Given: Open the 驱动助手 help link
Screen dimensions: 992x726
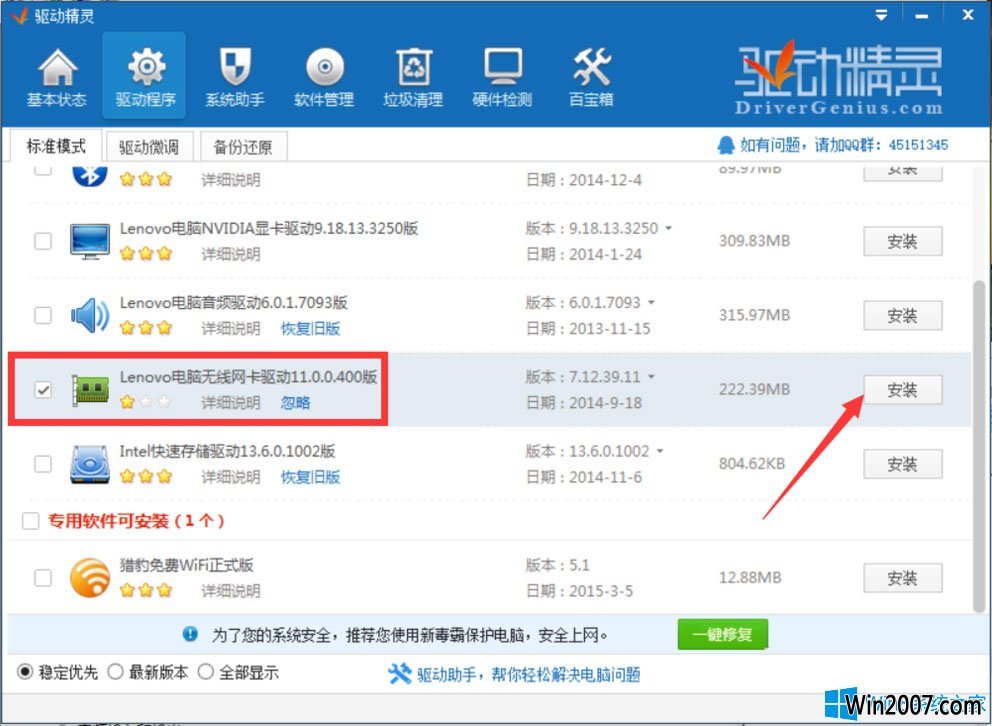Looking at the screenshot, I should click(528, 674).
